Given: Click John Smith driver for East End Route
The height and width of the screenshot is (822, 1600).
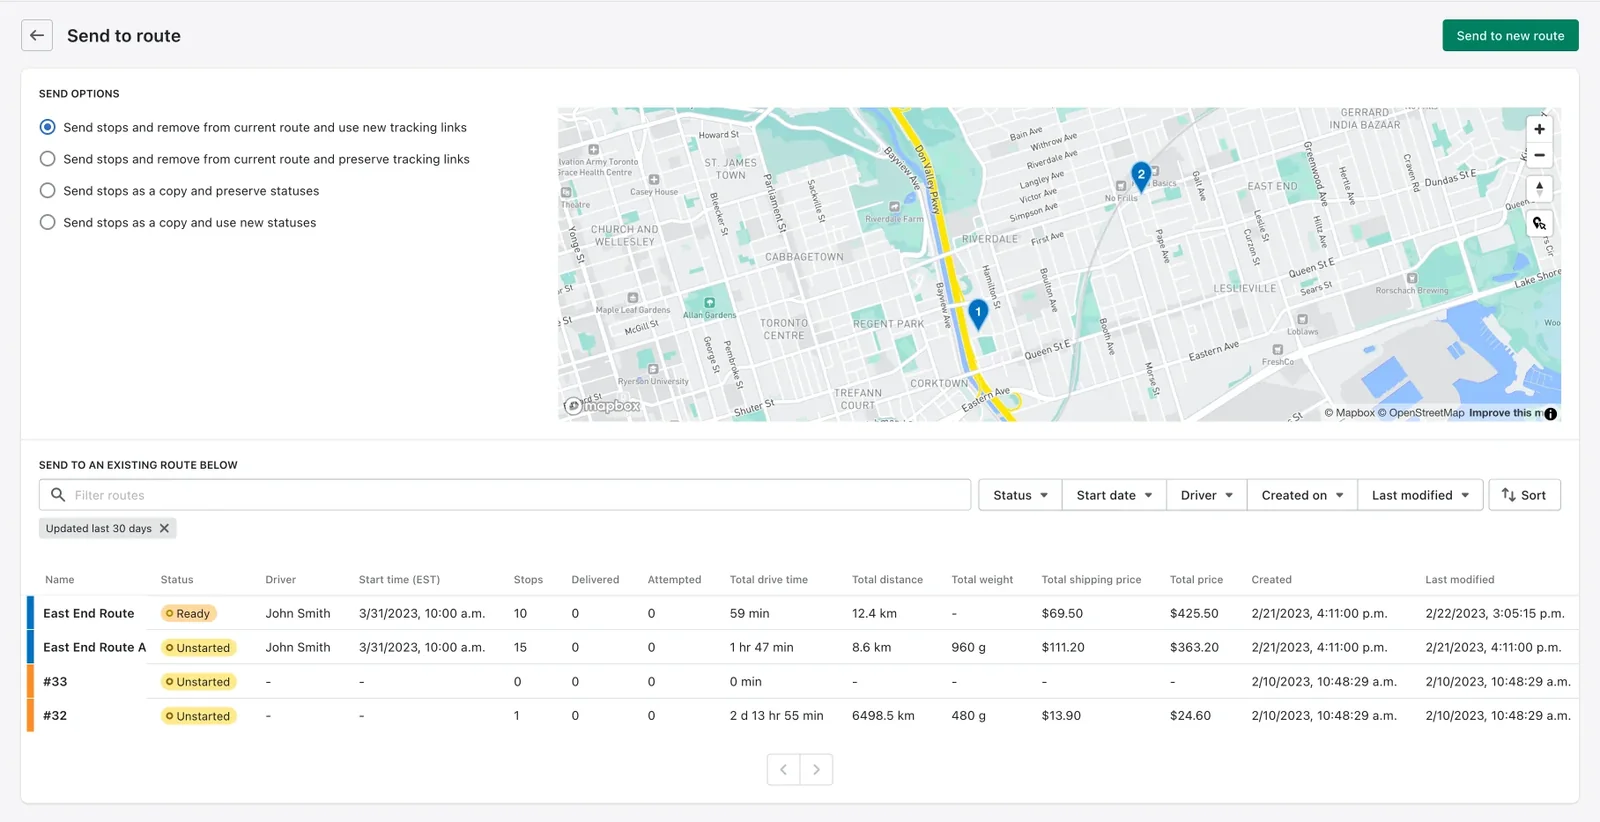Looking at the screenshot, I should pyautogui.click(x=298, y=614).
